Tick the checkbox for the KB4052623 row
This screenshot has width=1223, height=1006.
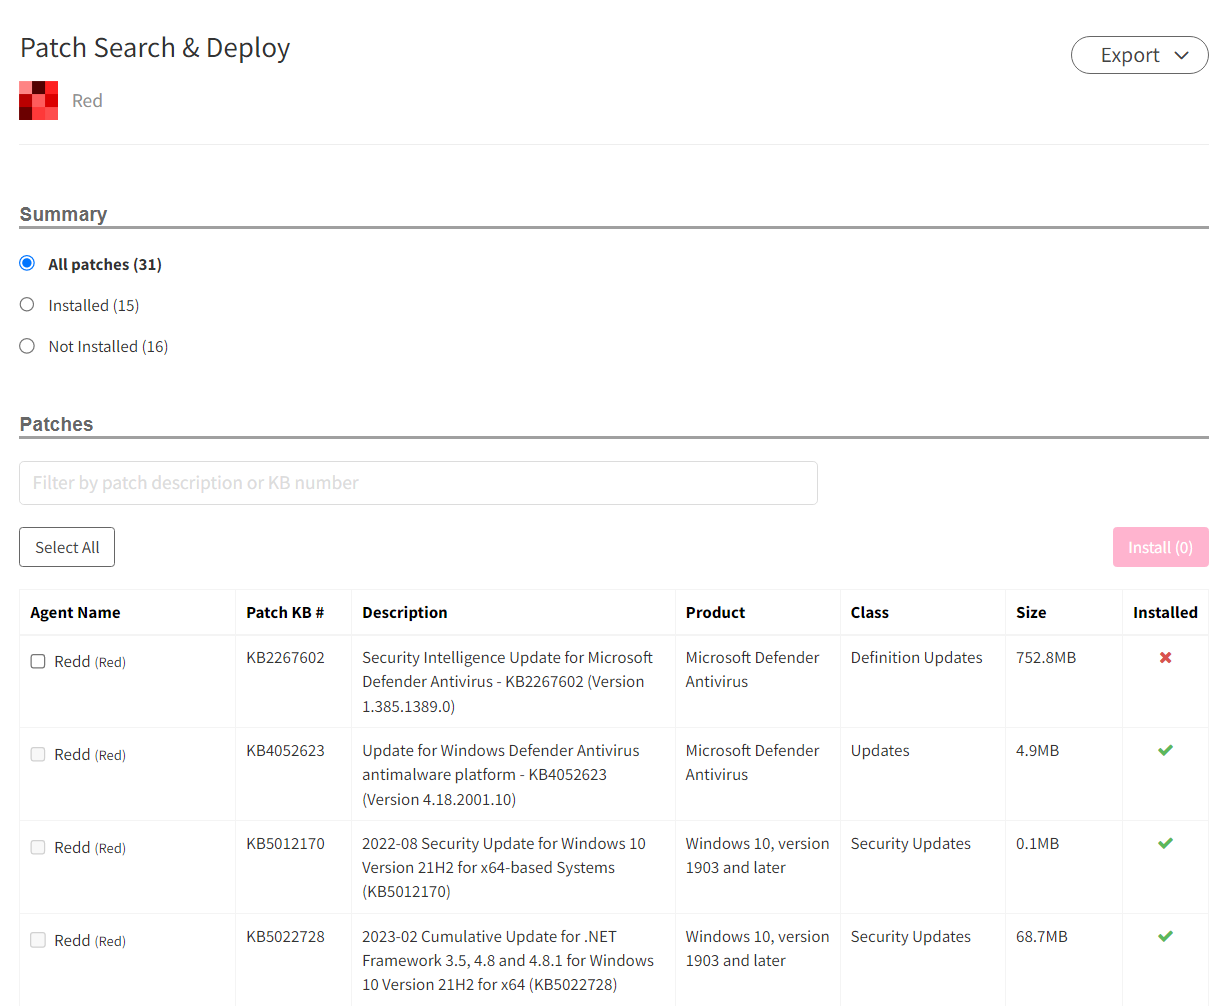[38, 754]
